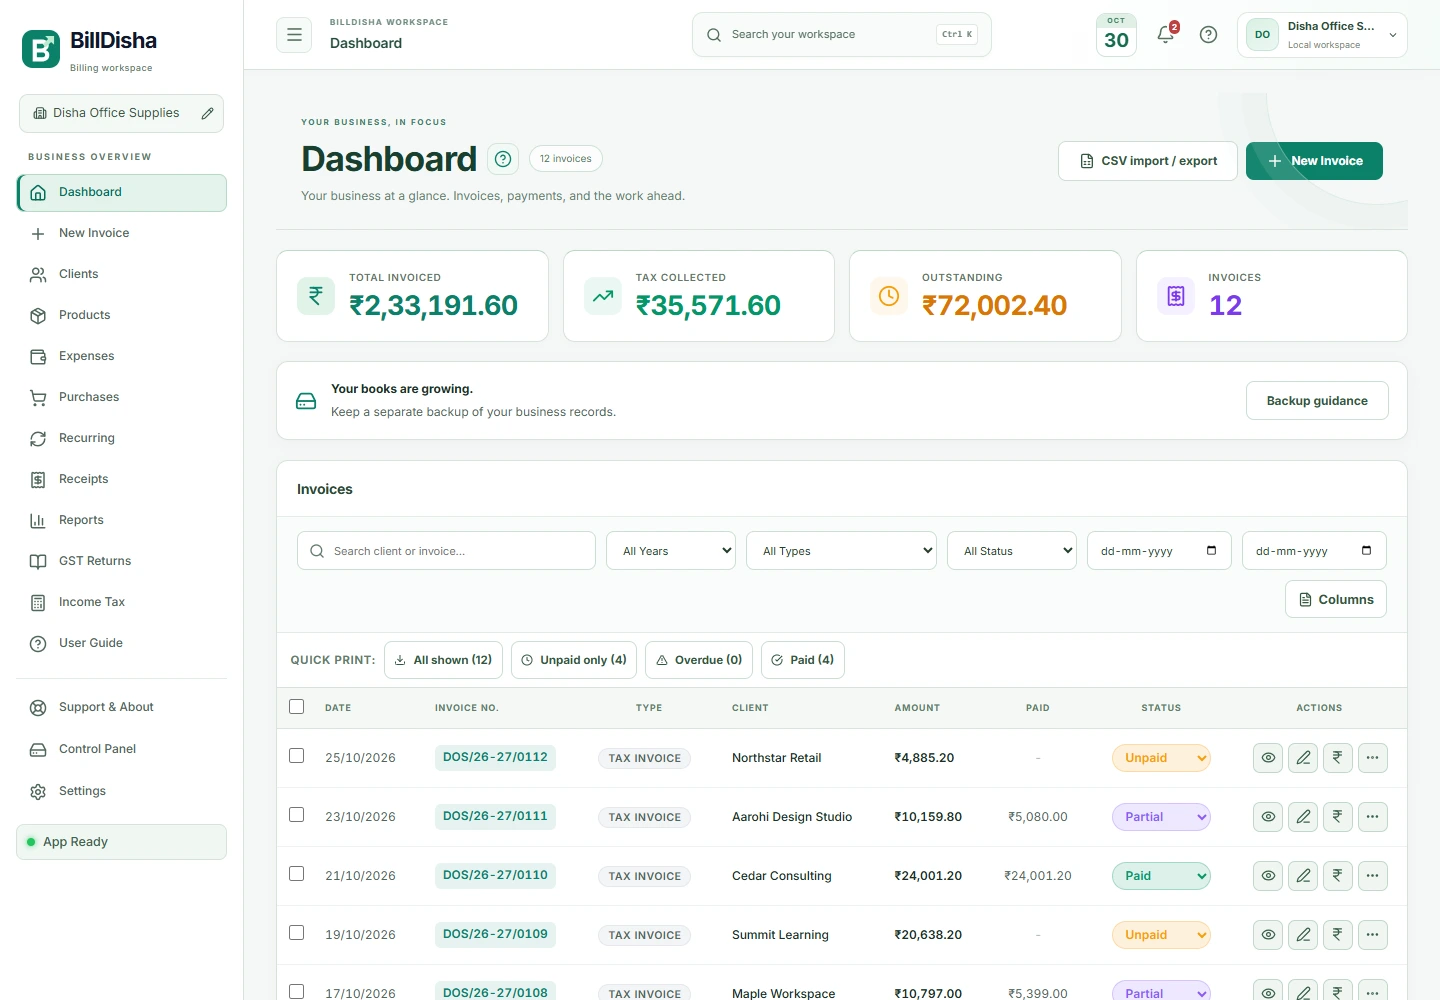Print Paid (4) invoices

click(803, 660)
